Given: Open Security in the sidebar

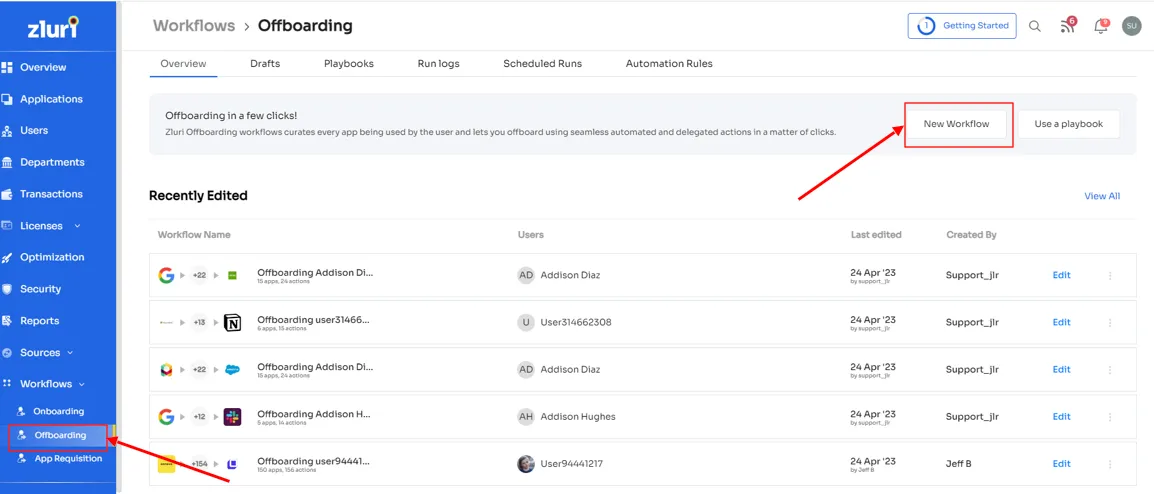Looking at the screenshot, I should [40, 289].
